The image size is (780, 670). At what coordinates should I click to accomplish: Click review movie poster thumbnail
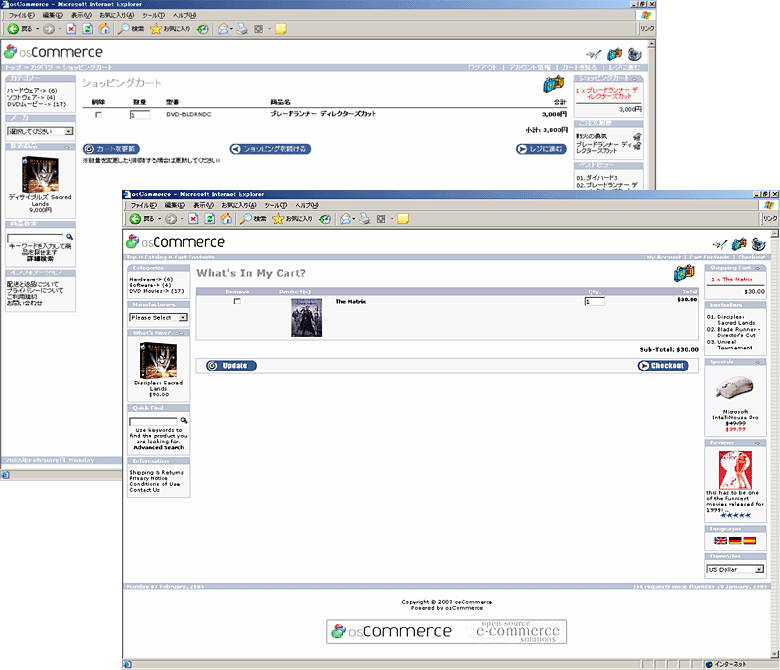(735, 470)
